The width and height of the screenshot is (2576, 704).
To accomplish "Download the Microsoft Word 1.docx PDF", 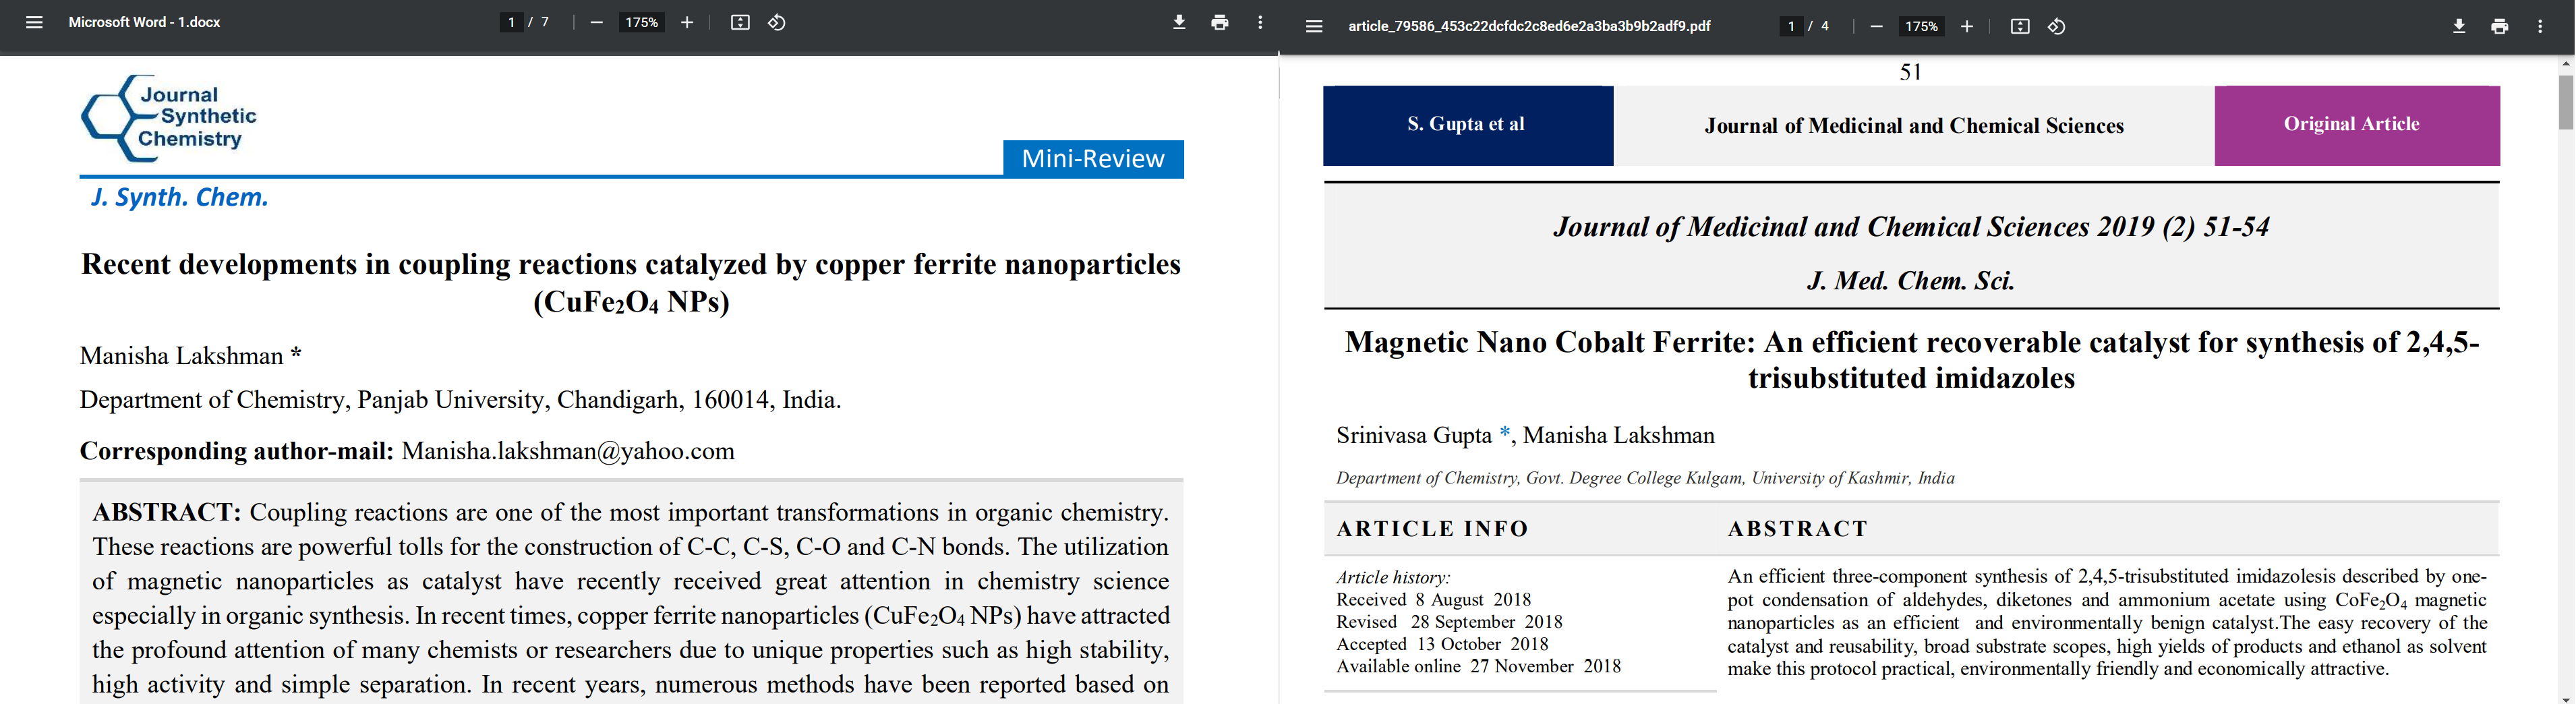I will point(1179,22).
